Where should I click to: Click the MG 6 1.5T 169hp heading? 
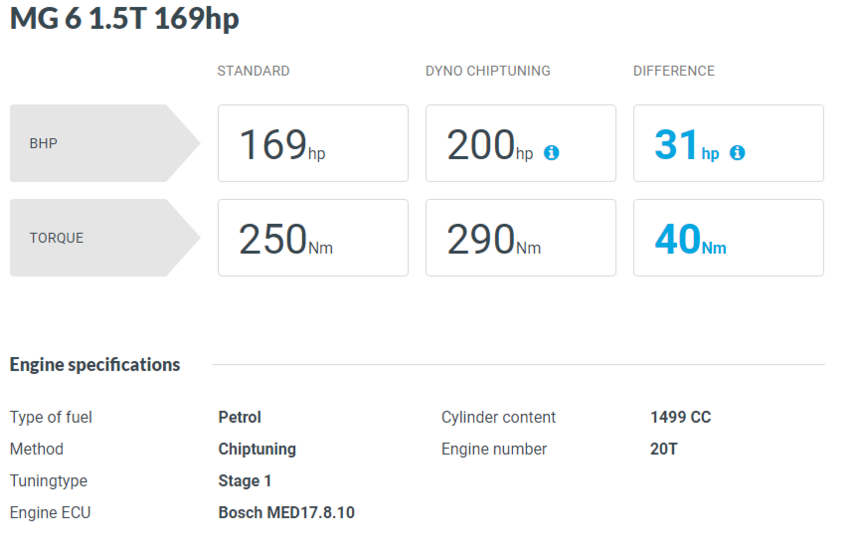tap(124, 19)
